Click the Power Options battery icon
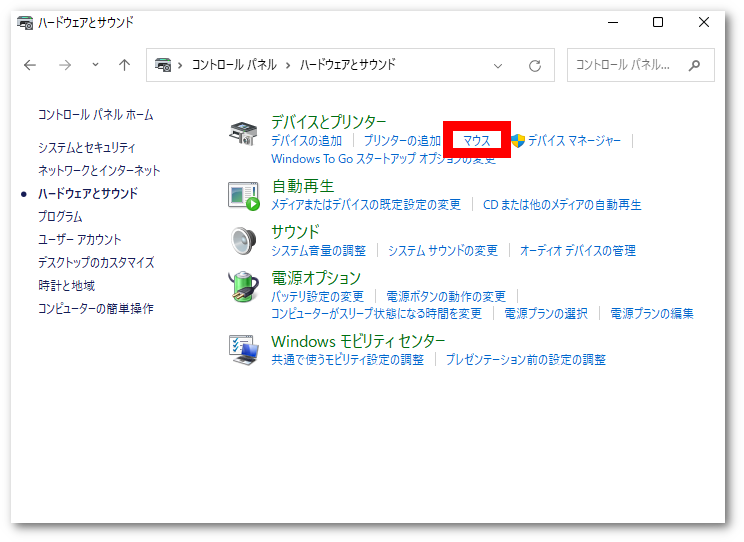The height and width of the screenshot is (542, 744). [243, 287]
